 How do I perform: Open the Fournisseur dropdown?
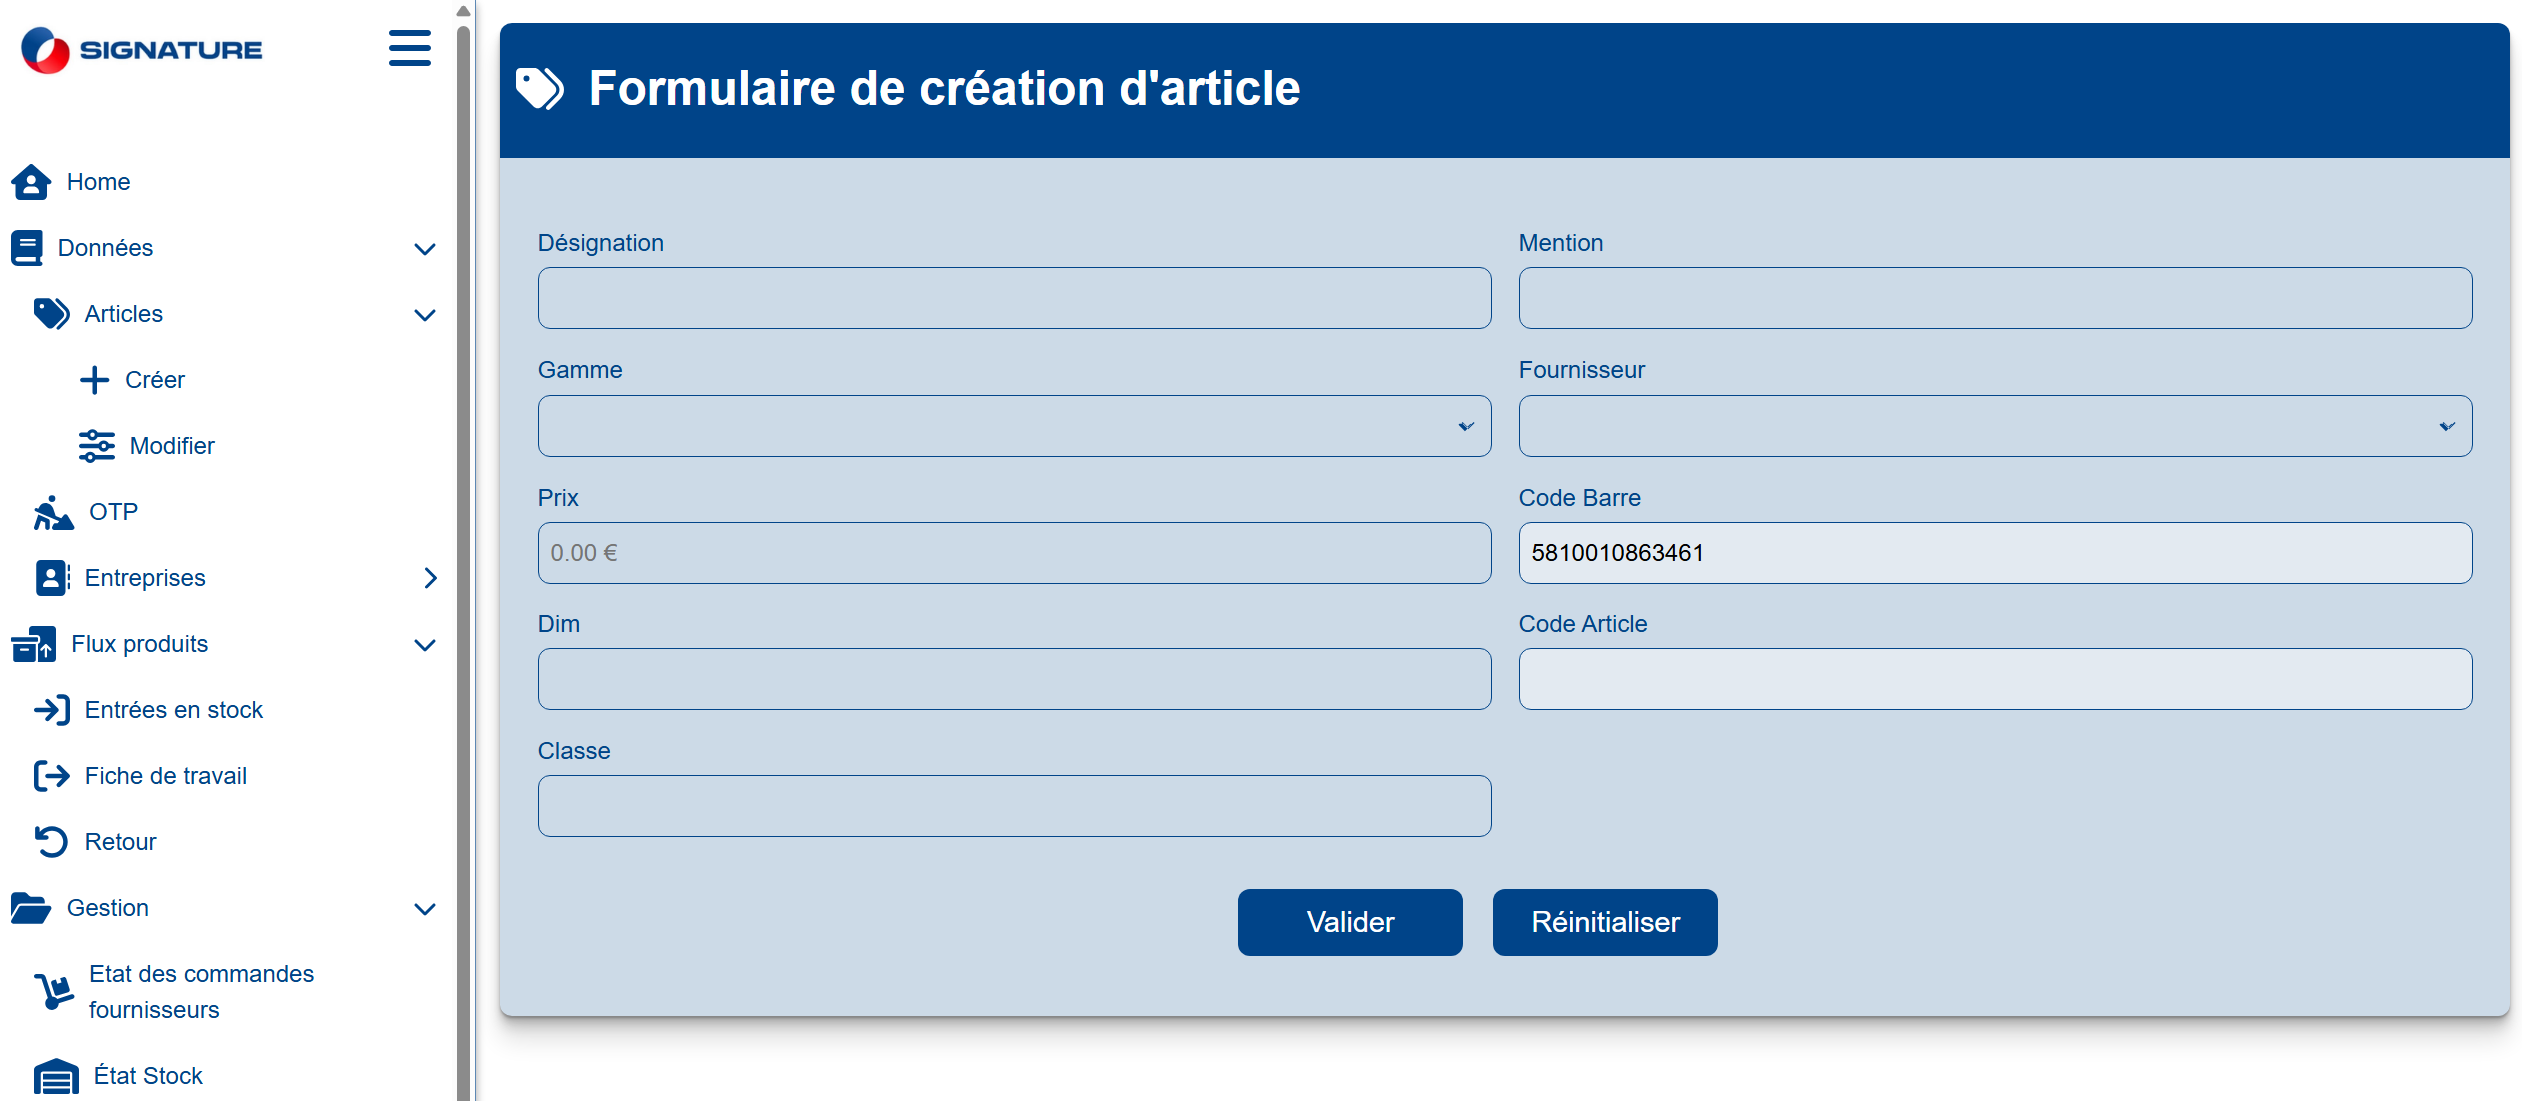pyautogui.click(x=1995, y=426)
